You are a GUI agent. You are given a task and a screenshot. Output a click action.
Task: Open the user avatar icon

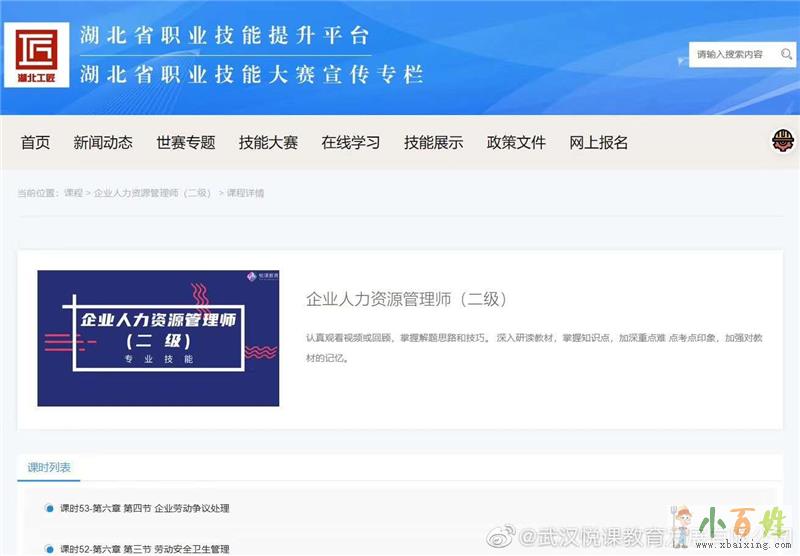782,142
